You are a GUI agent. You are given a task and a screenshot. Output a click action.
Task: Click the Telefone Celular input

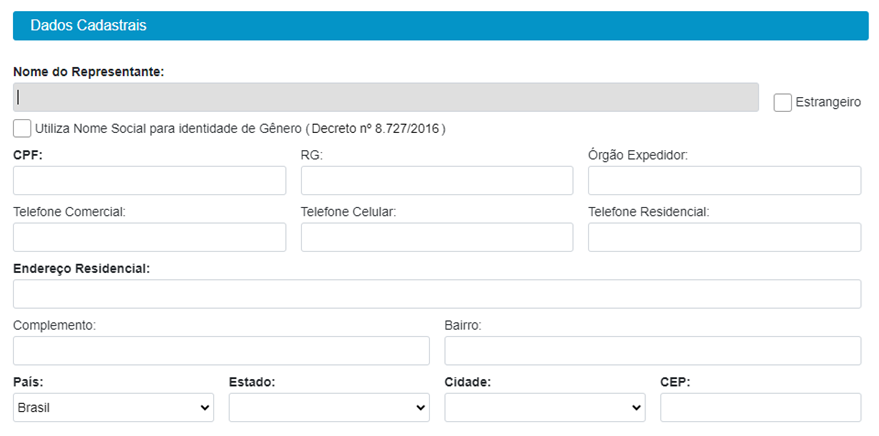pos(437,237)
